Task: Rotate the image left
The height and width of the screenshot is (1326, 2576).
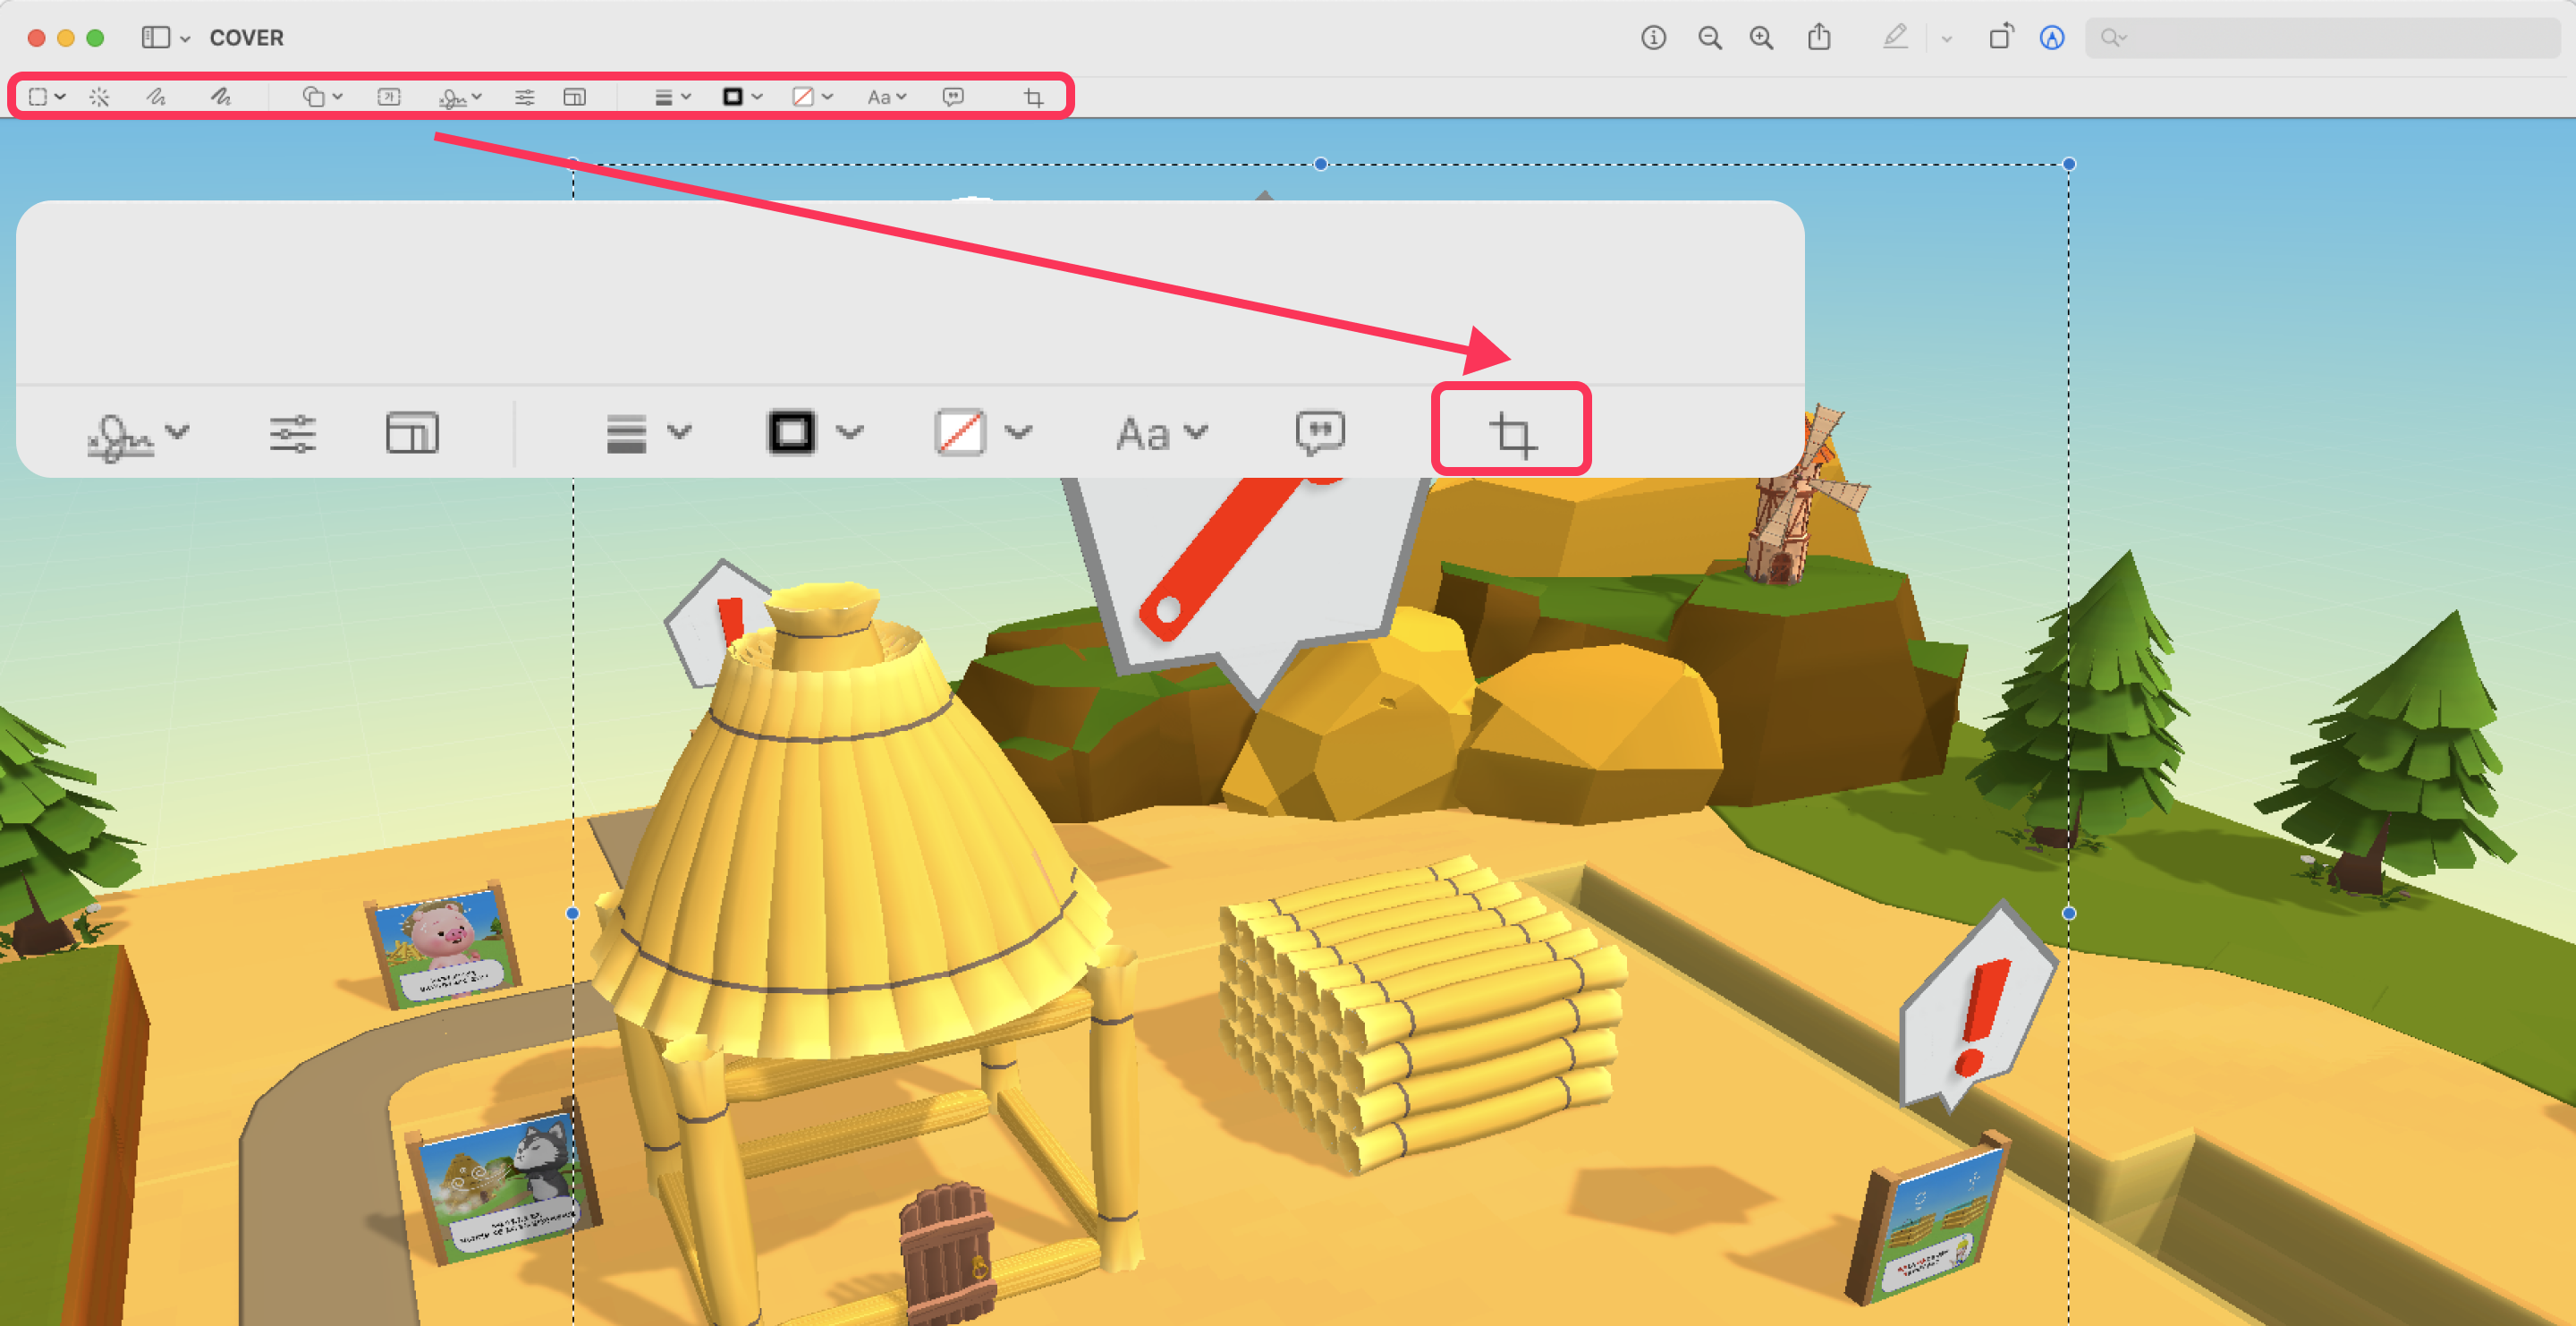Action: pos(2000,38)
